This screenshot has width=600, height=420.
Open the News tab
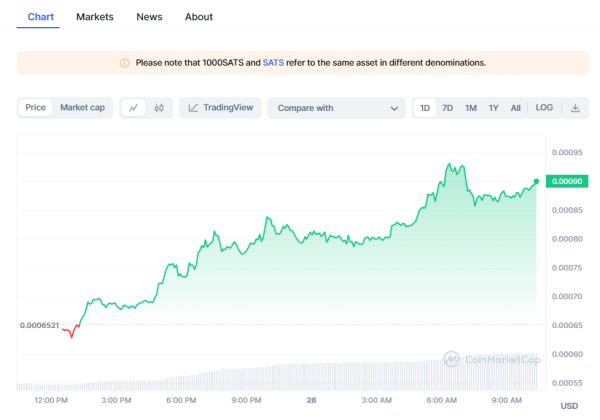pos(149,17)
